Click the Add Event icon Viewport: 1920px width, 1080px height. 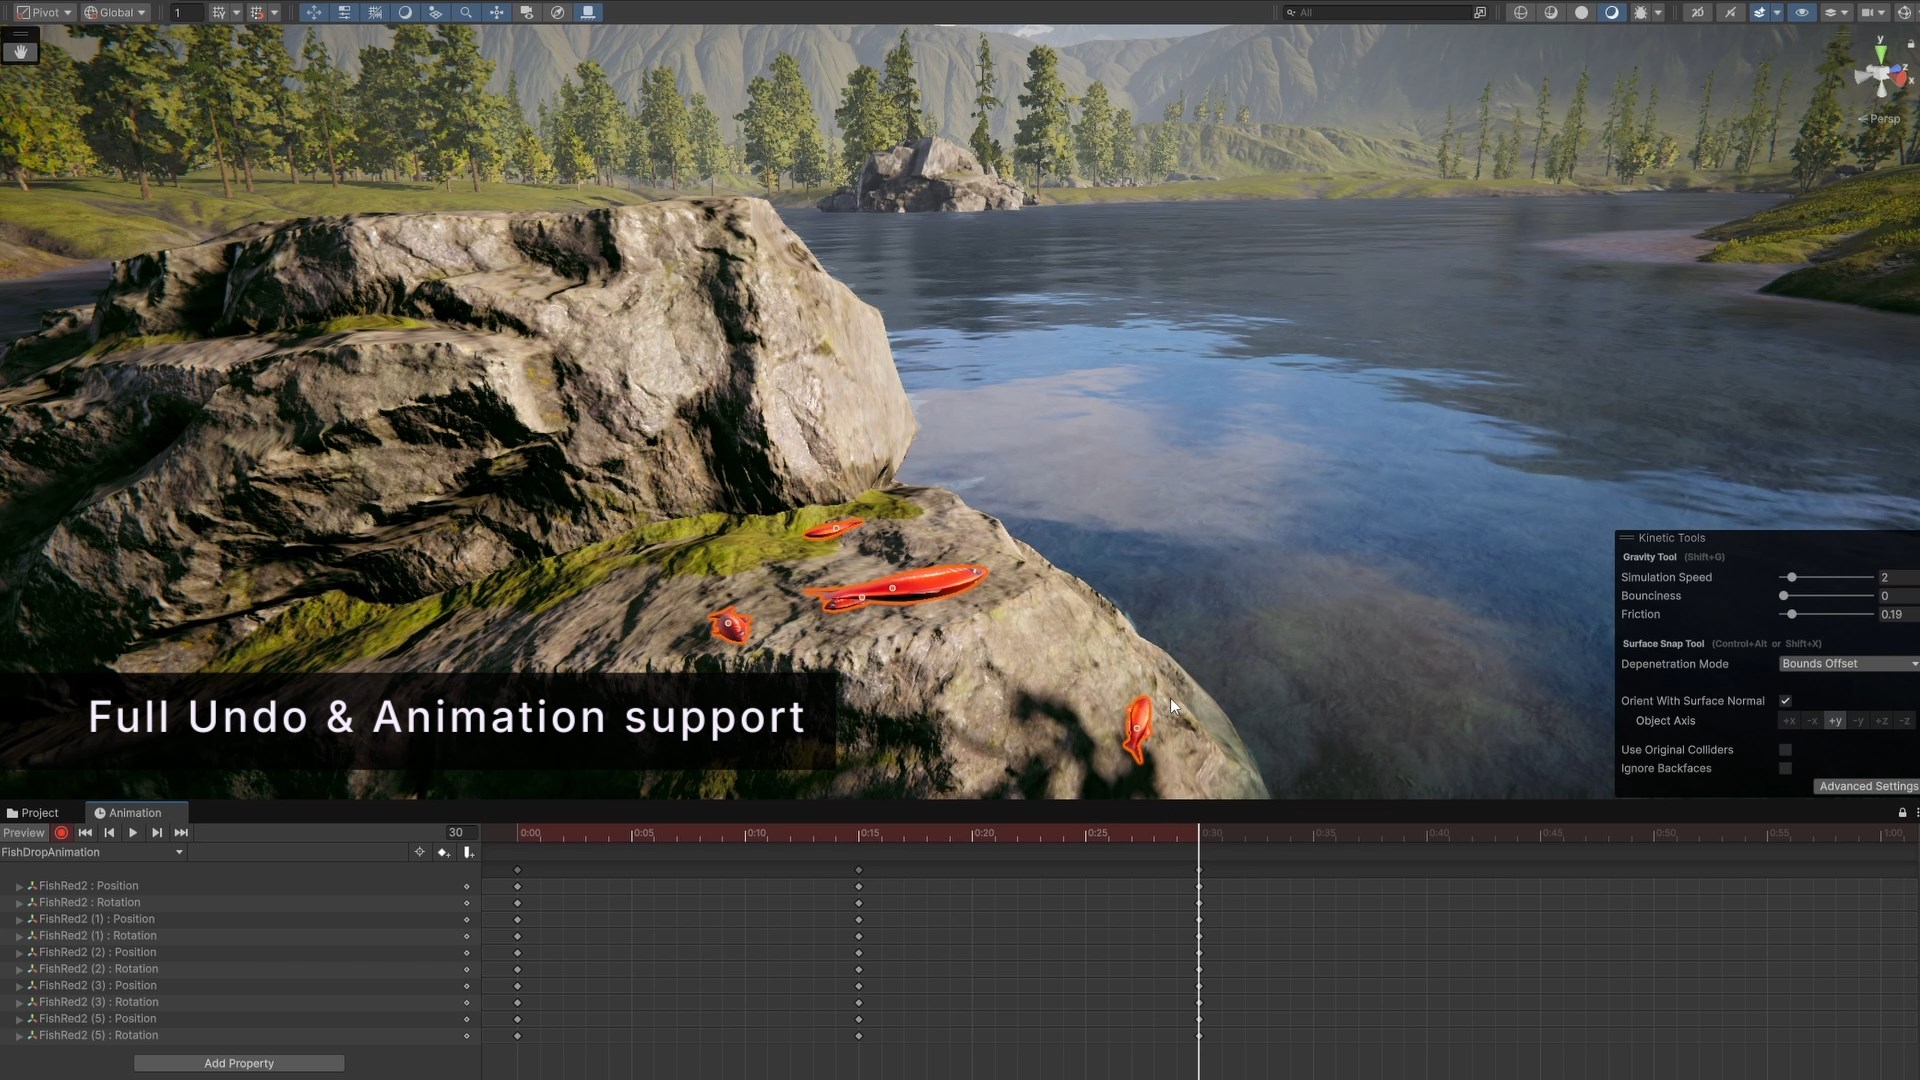[x=468, y=852]
